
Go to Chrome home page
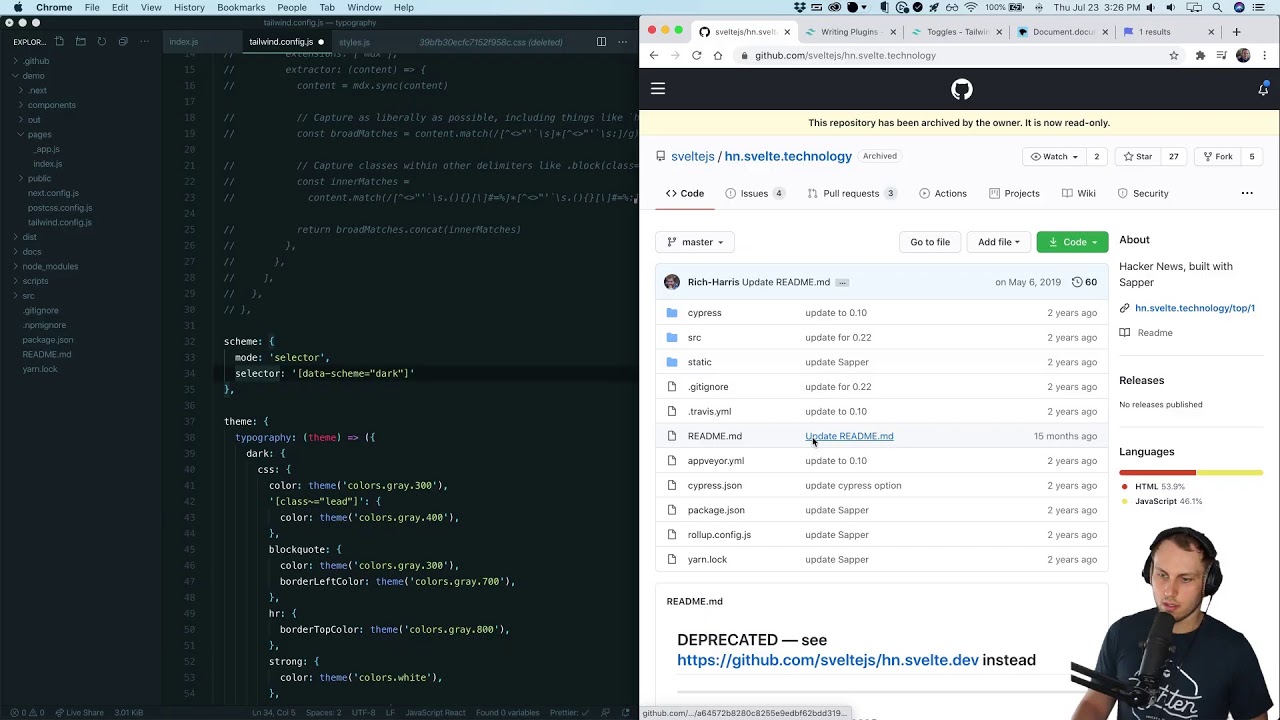[x=718, y=56]
